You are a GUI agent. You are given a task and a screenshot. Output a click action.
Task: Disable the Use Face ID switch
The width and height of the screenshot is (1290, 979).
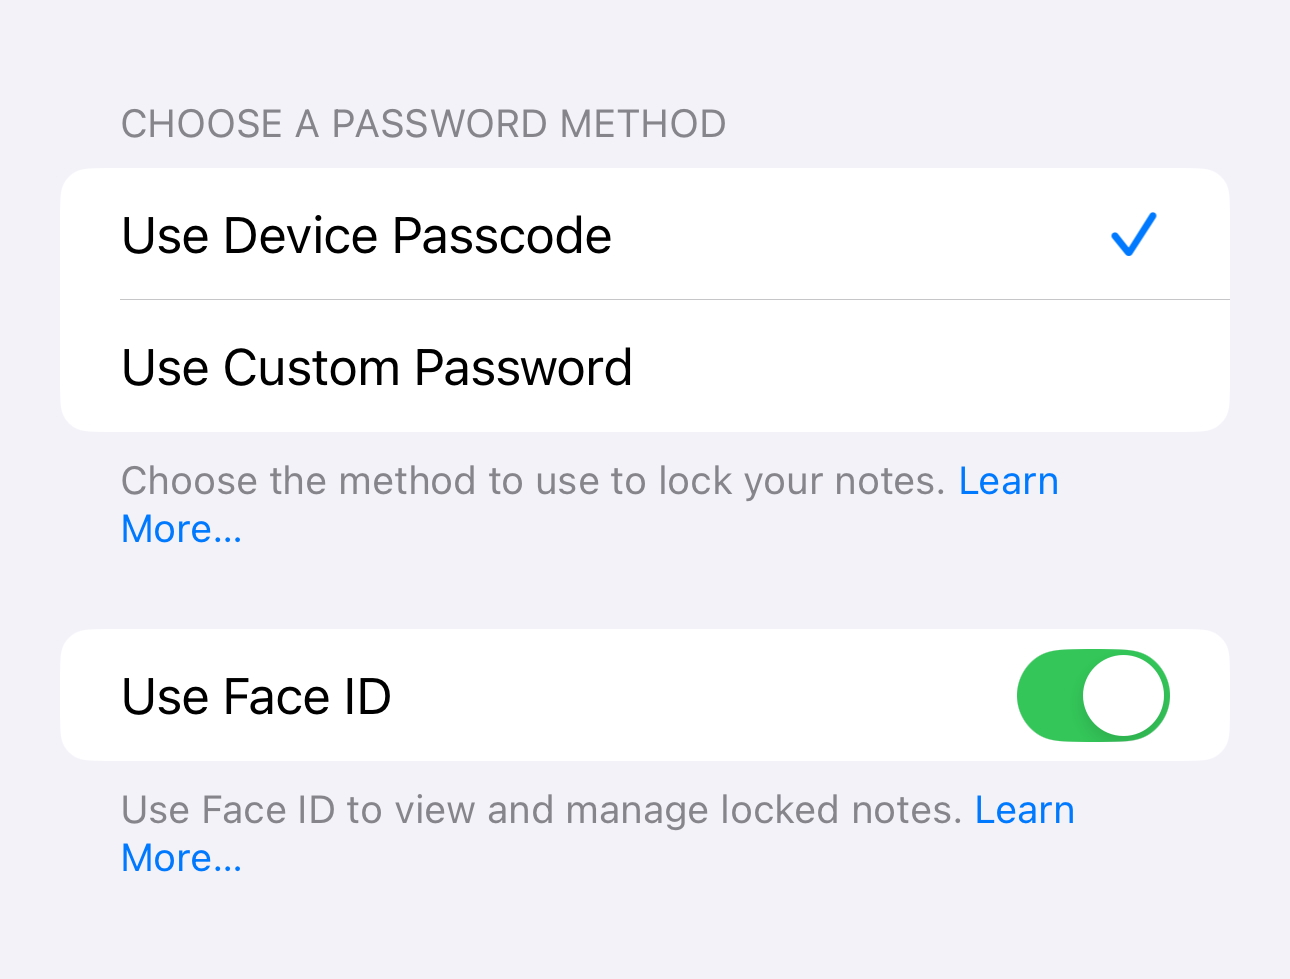point(1092,696)
